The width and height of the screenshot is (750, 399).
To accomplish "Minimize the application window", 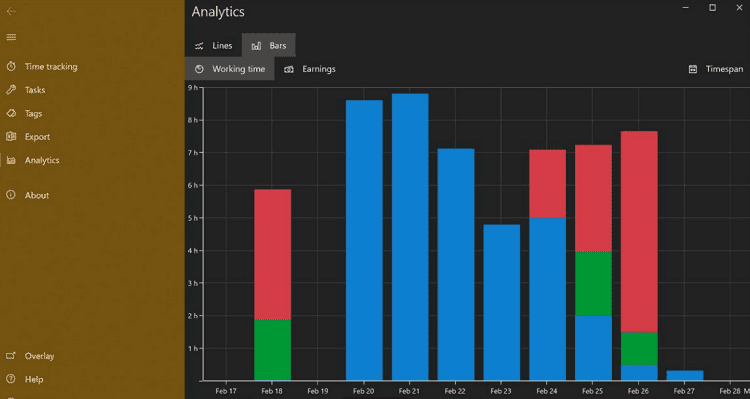I will tap(686, 8).
